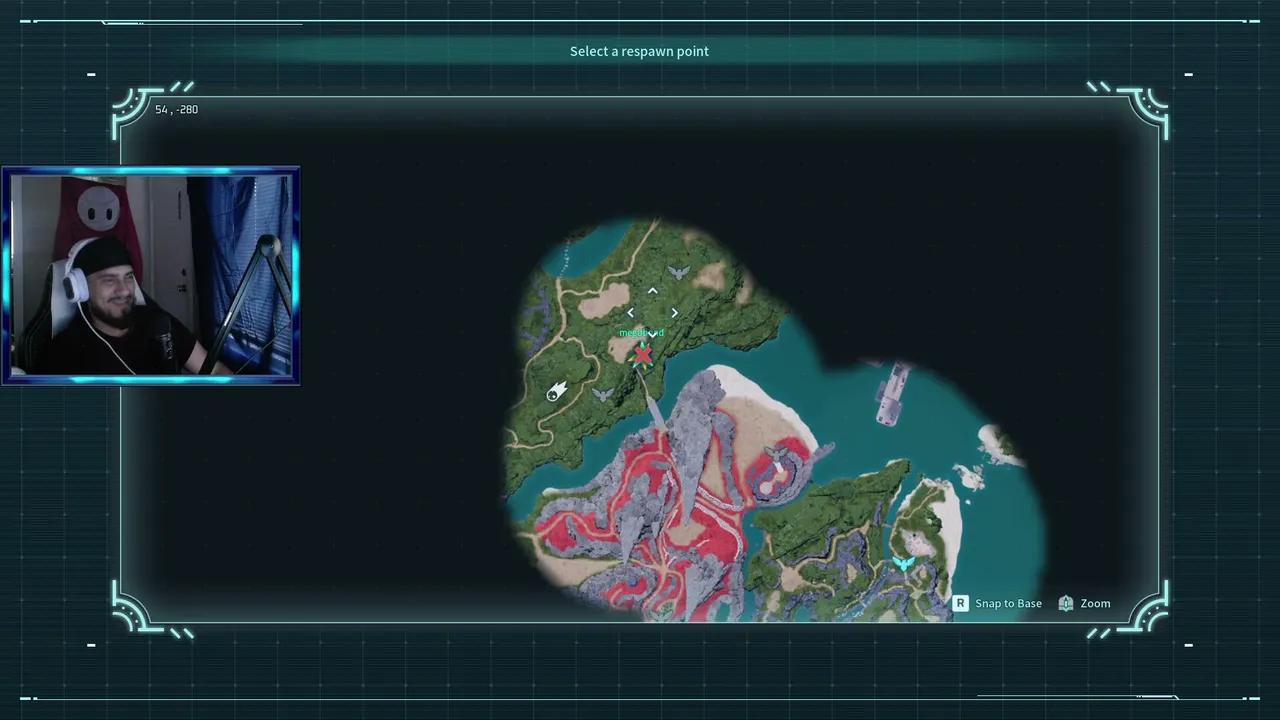Select the cyan eagle respawn point
Viewport: 1280px width, 720px height.
point(904,564)
